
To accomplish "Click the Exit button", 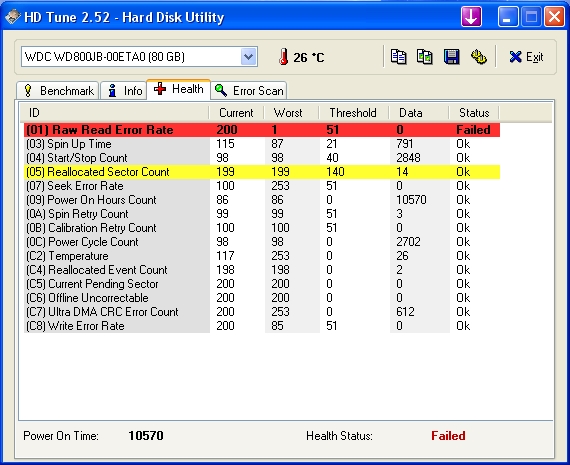I will [x=526, y=57].
